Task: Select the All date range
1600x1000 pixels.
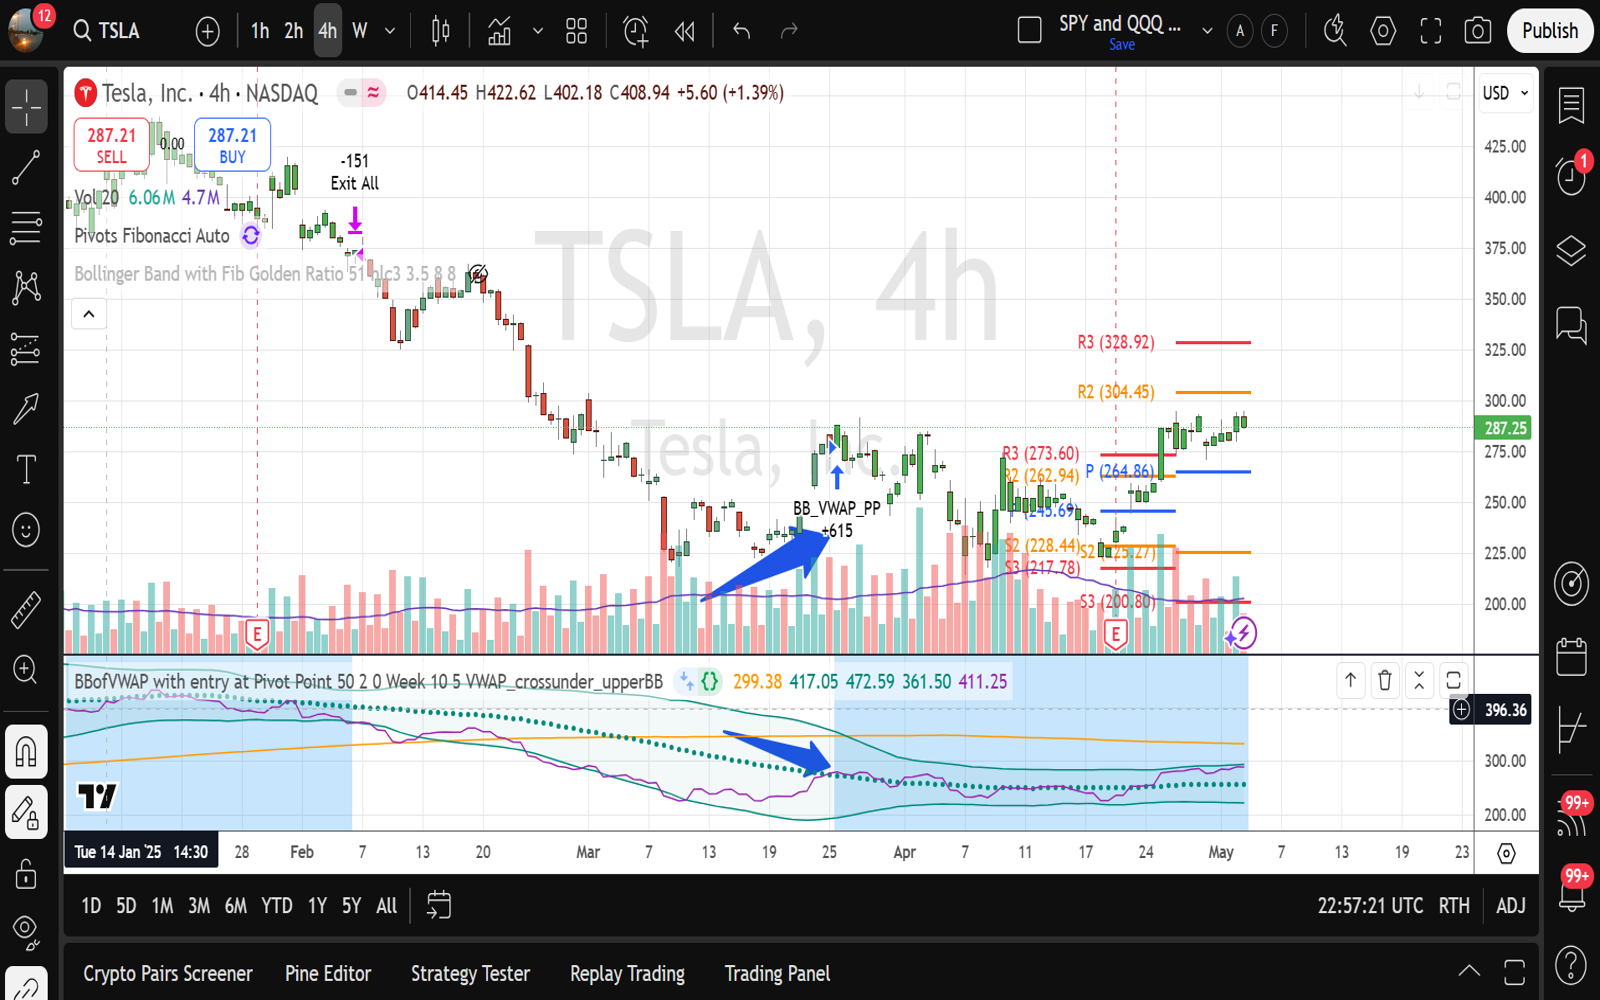Action: [387, 906]
